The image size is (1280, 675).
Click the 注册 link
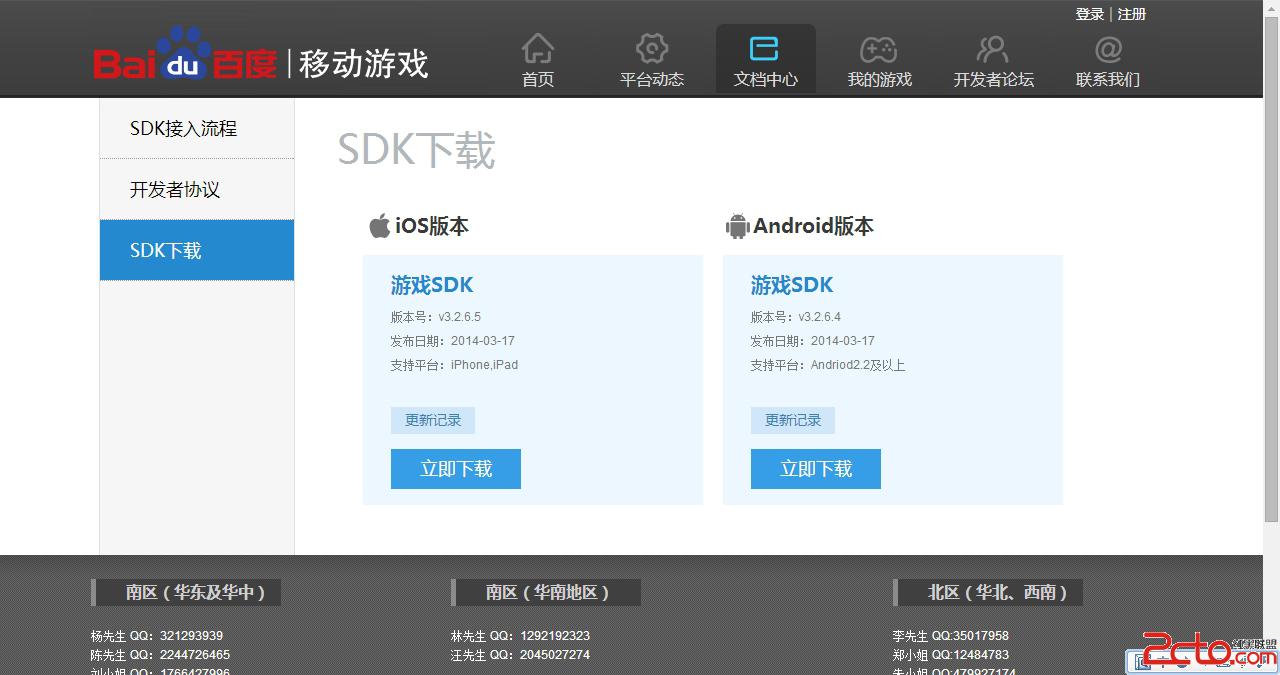[x=1132, y=14]
